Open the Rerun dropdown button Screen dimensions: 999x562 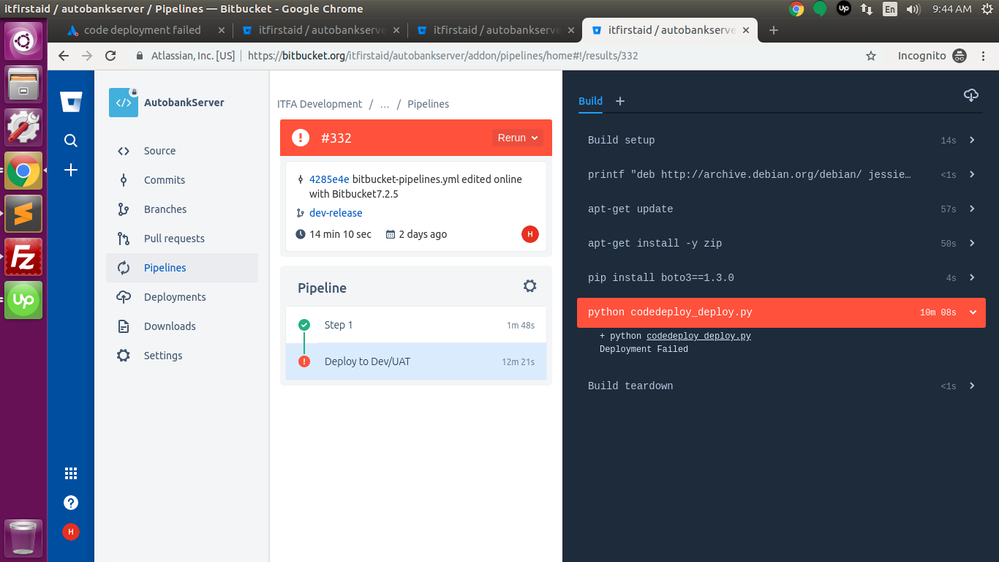pyautogui.click(x=517, y=138)
